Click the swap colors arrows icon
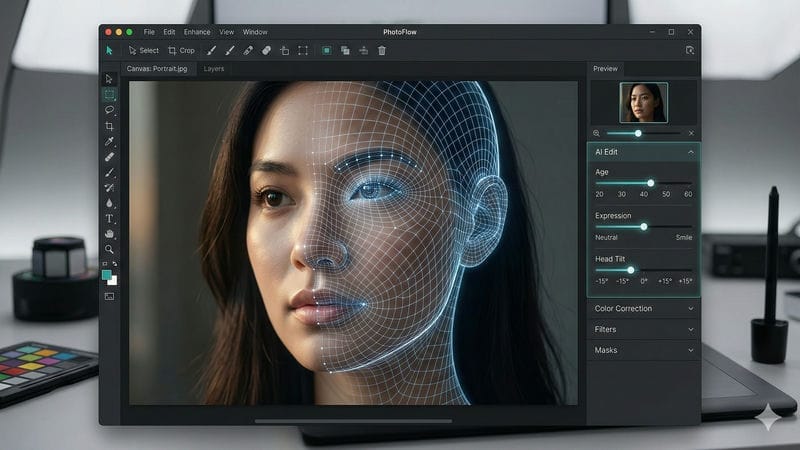This screenshot has width=800, height=450. coord(115,264)
